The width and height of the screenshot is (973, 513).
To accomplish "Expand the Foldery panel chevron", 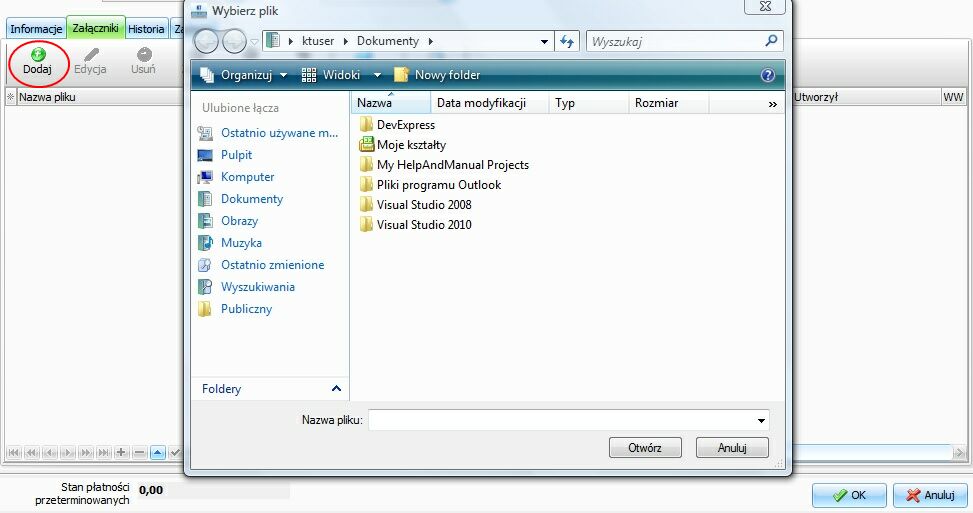I will tap(336, 389).
